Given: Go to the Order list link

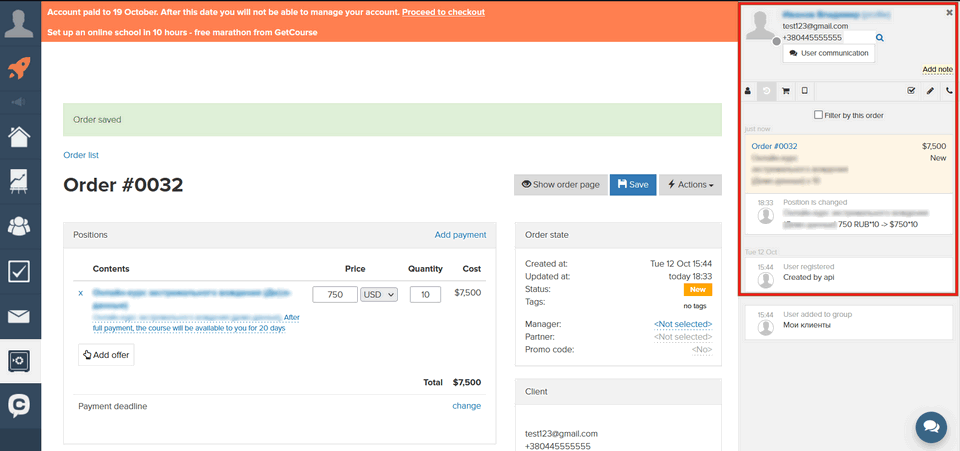Looking at the screenshot, I should (x=81, y=155).
